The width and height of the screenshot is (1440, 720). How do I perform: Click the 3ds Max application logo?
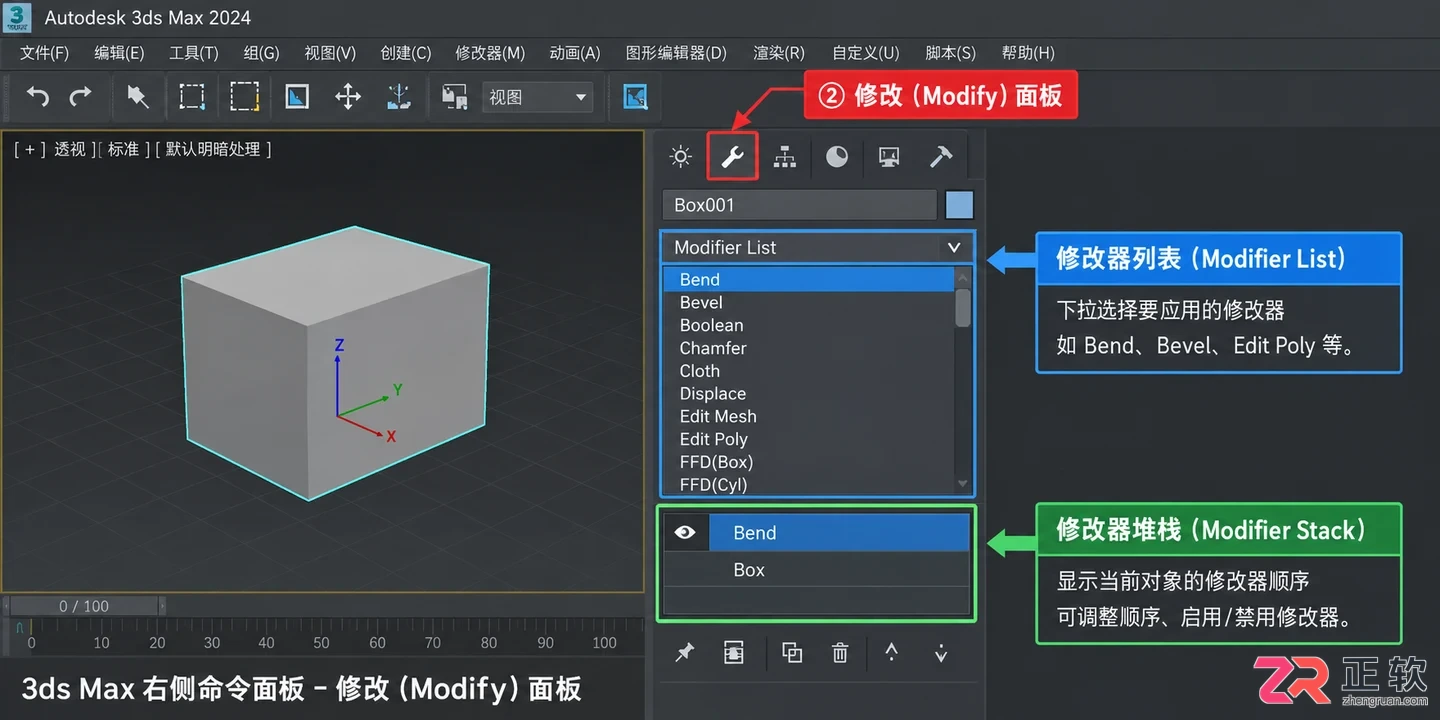[17, 17]
